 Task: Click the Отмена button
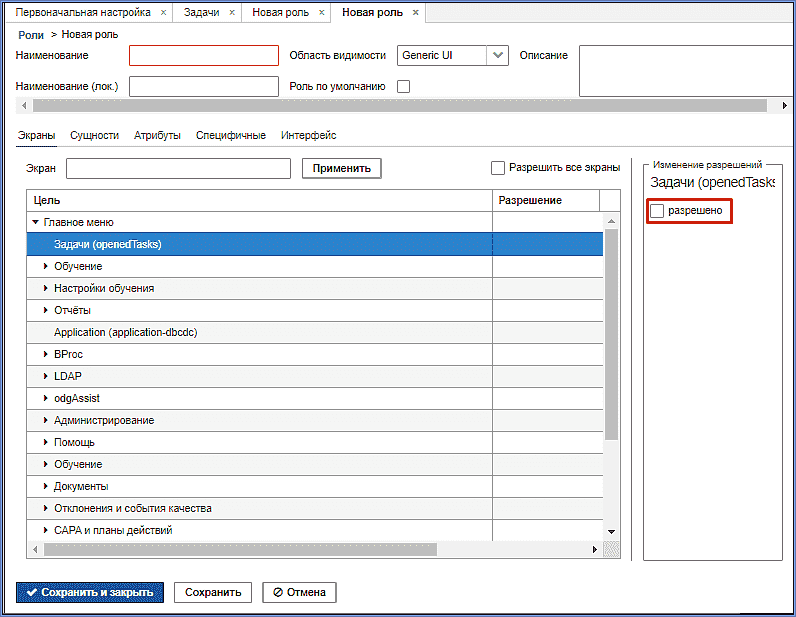[x=300, y=593]
